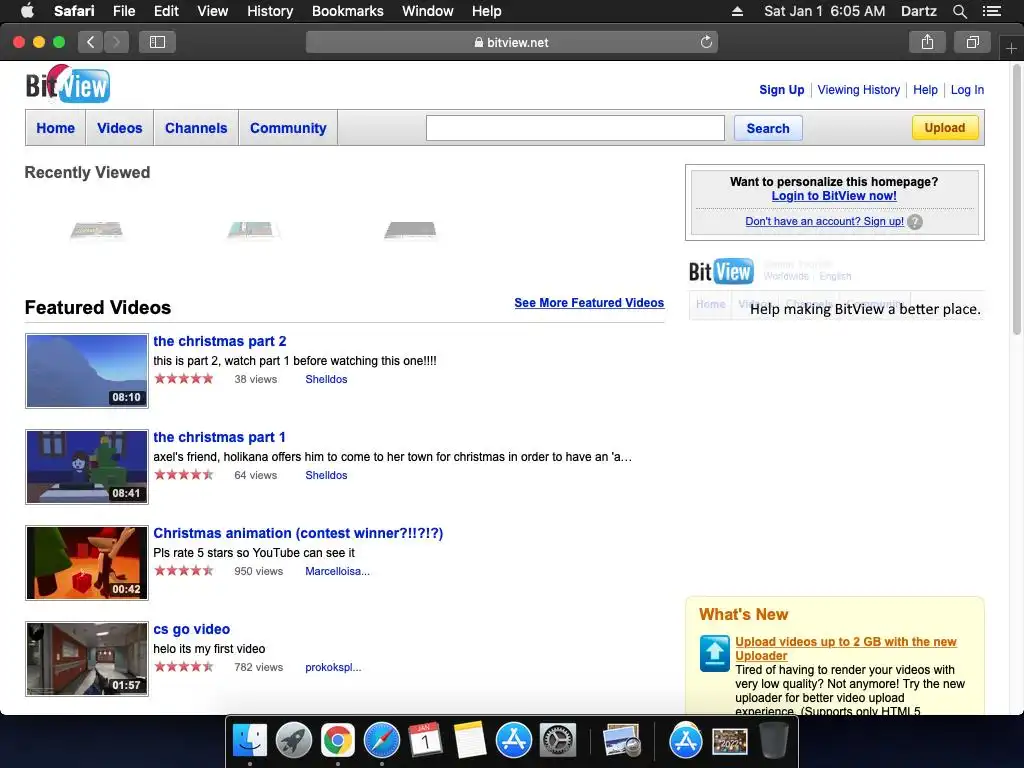This screenshot has height=768, width=1024.
Task: Click Don't have an account Sign up link
Action: pos(824,221)
